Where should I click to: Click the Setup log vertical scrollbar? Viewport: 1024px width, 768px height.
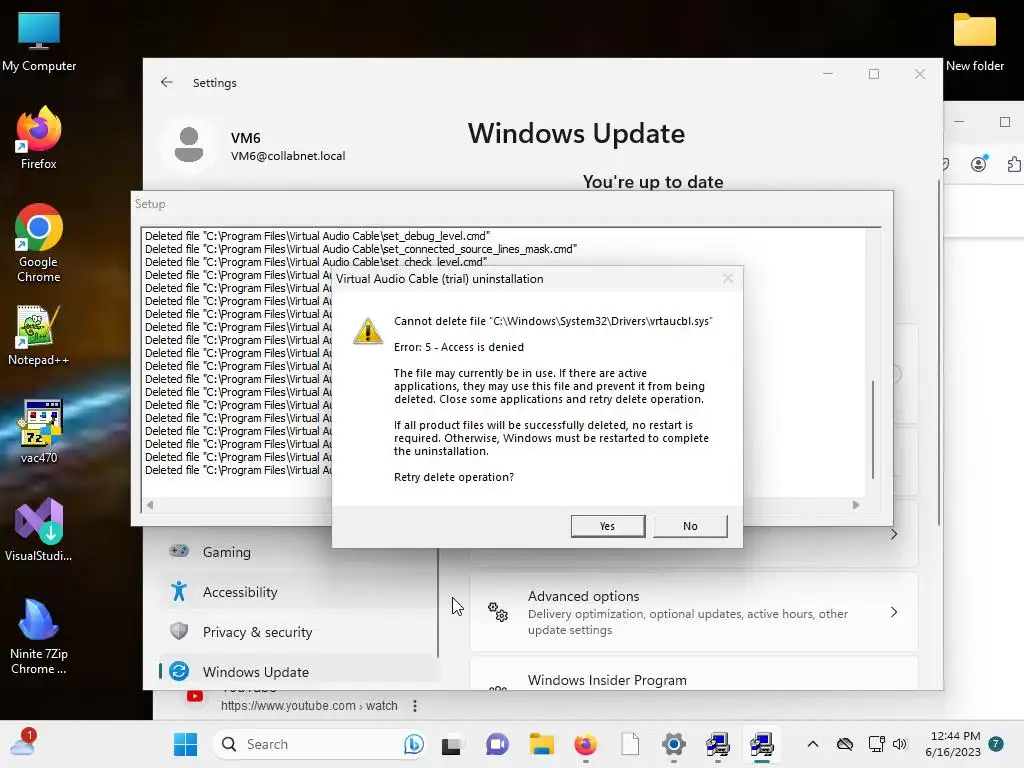coord(873,430)
